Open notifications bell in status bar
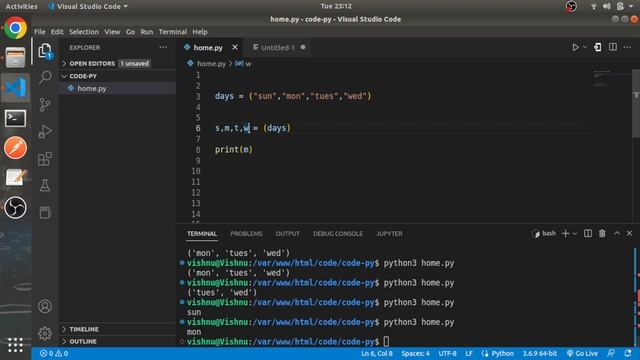Viewport: 640px width, 360px height. click(x=628, y=353)
